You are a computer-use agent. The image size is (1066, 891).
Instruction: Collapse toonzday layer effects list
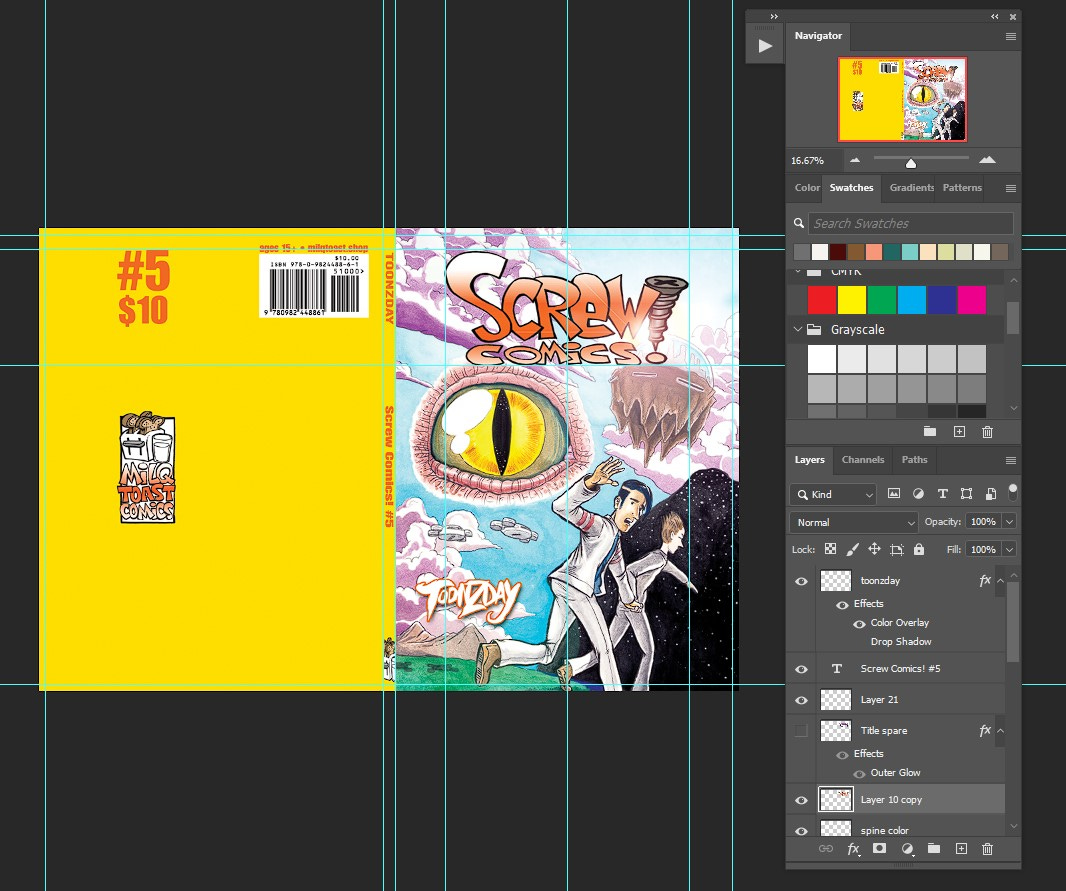(1000, 580)
